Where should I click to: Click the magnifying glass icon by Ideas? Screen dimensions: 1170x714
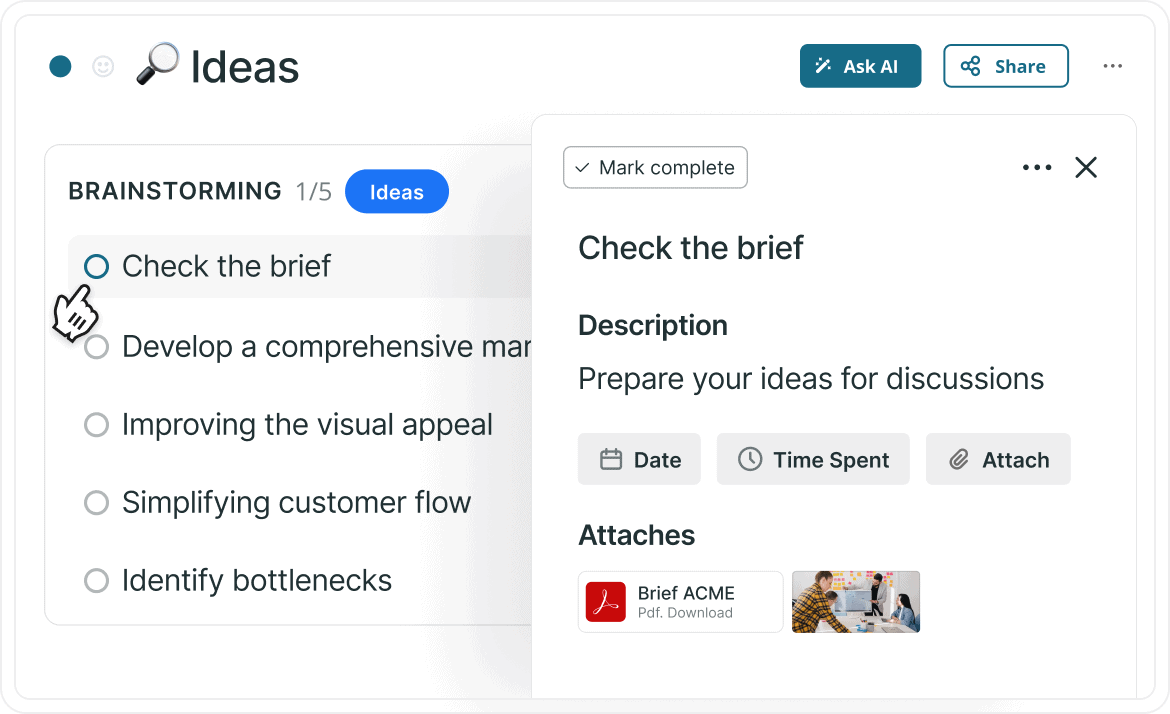157,64
